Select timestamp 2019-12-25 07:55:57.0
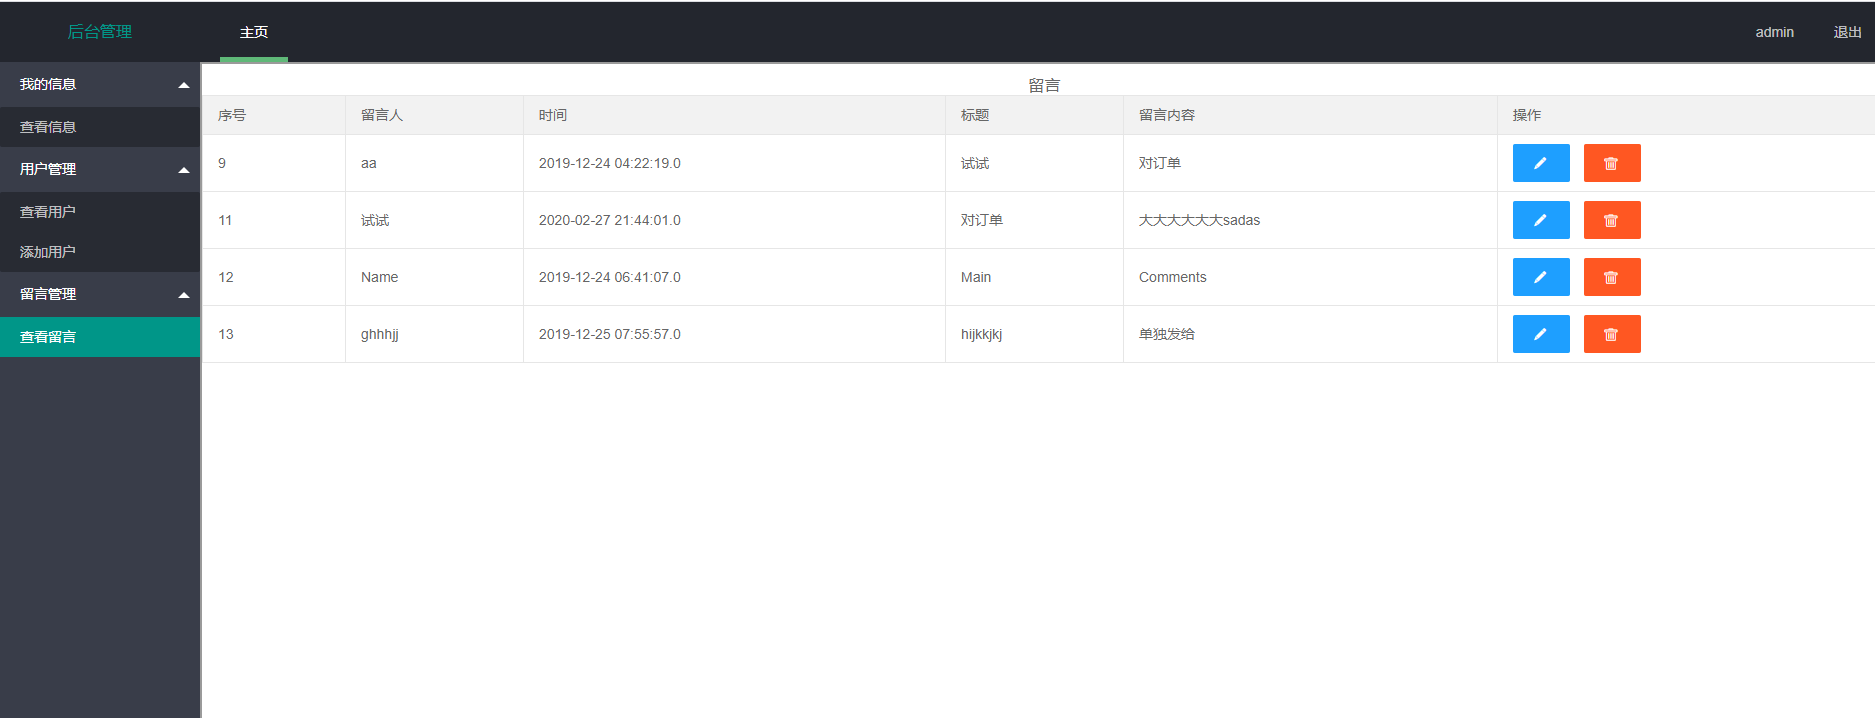The image size is (1875, 718). [610, 334]
